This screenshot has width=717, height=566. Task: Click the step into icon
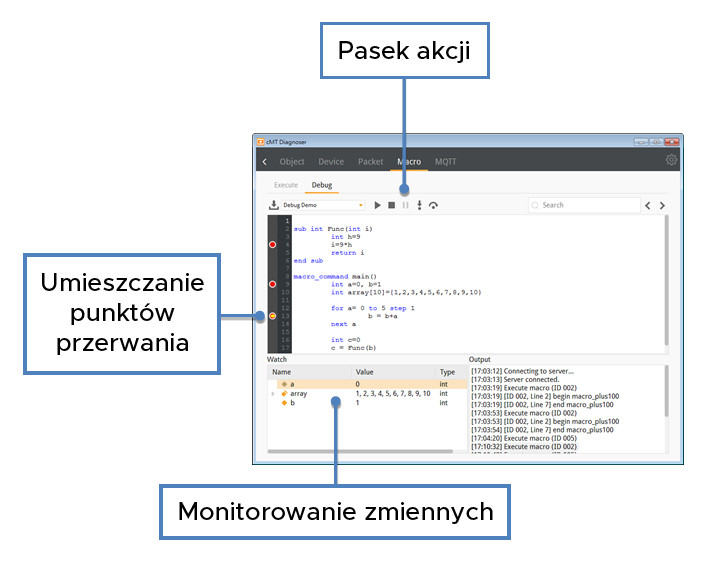[x=419, y=205]
